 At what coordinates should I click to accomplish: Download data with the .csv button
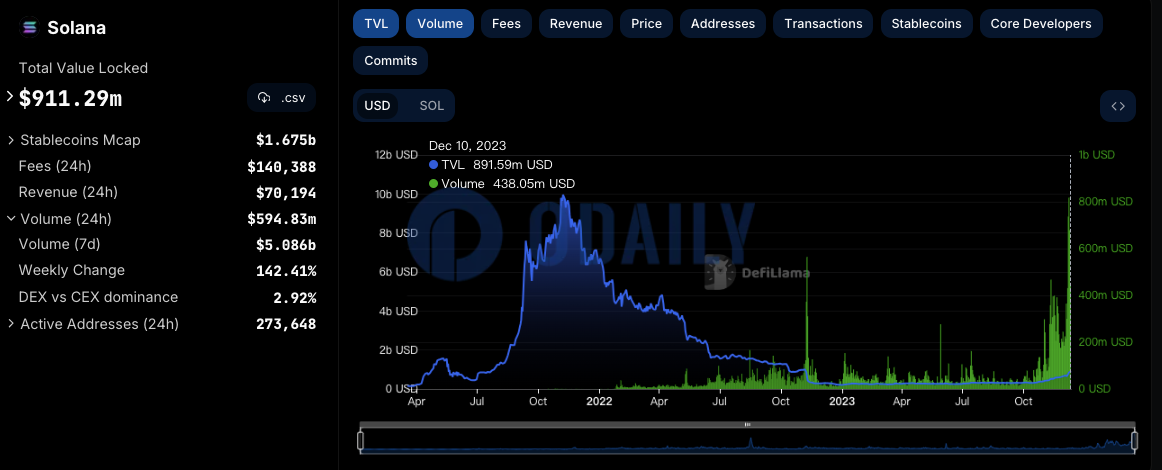tap(282, 98)
